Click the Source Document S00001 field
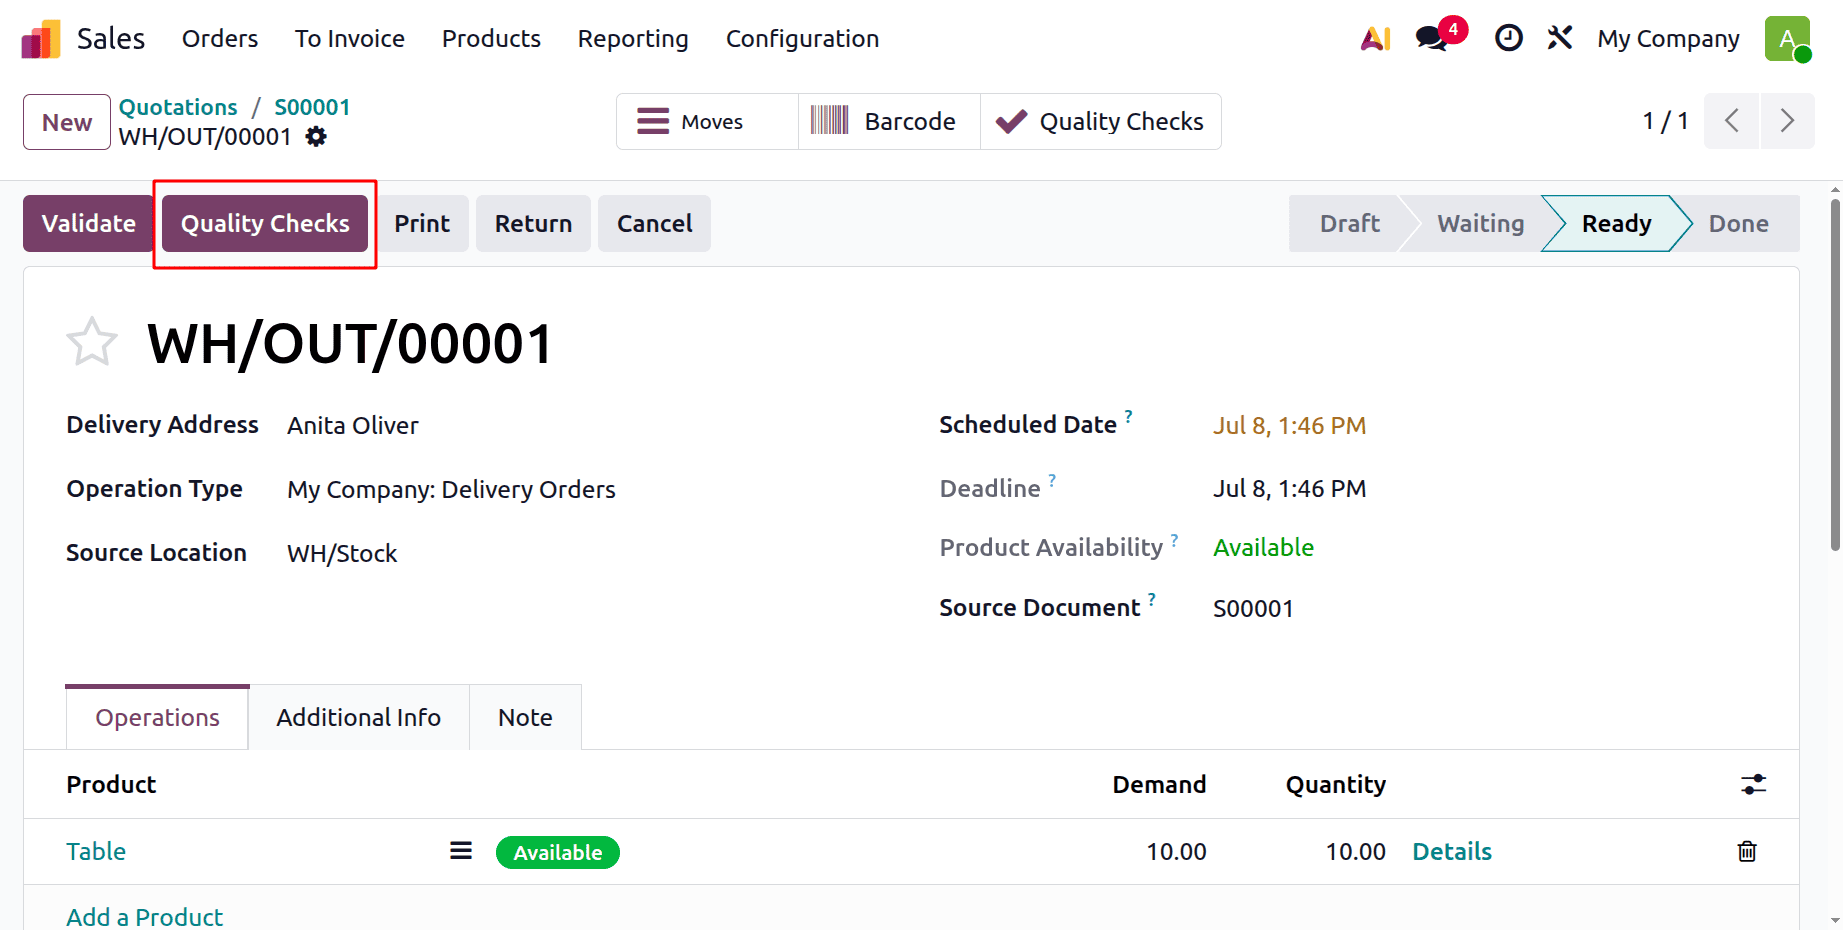Image resolution: width=1843 pixels, height=930 pixels. pyautogui.click(x=1253, y=608)
